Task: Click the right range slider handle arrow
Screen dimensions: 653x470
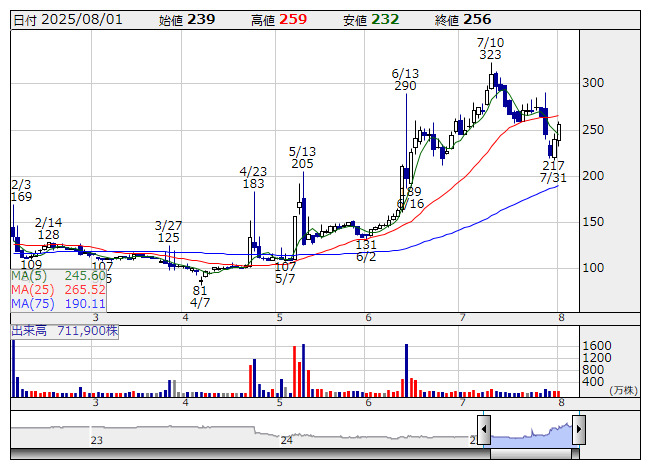Action: pyautogui.click(x=579, y=429)
